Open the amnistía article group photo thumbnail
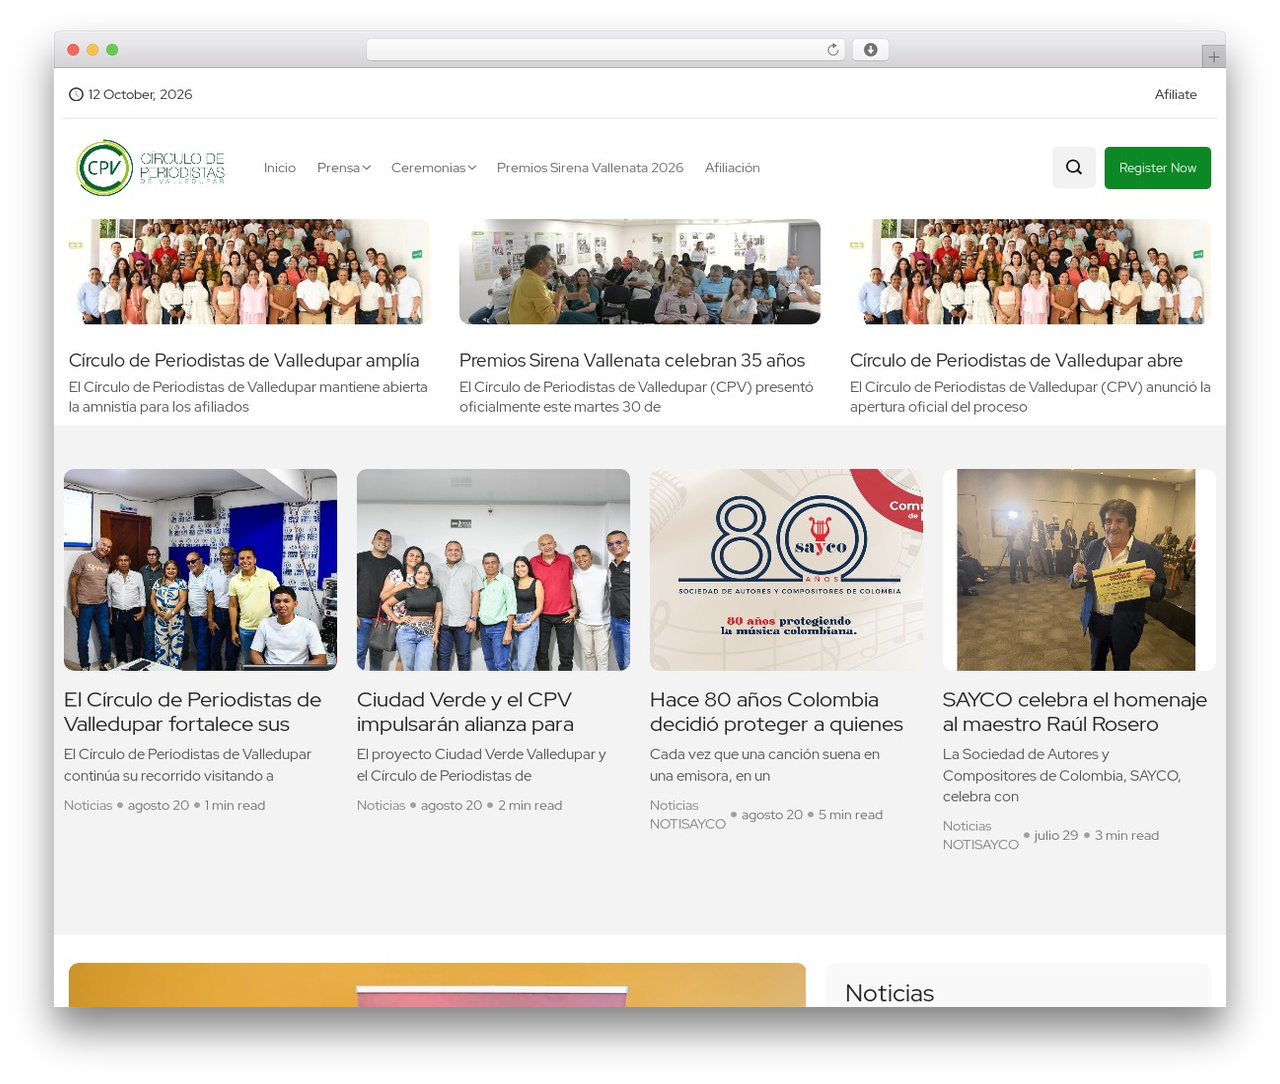Viewport: 1280px width, 1084px height. coord(249,272)
